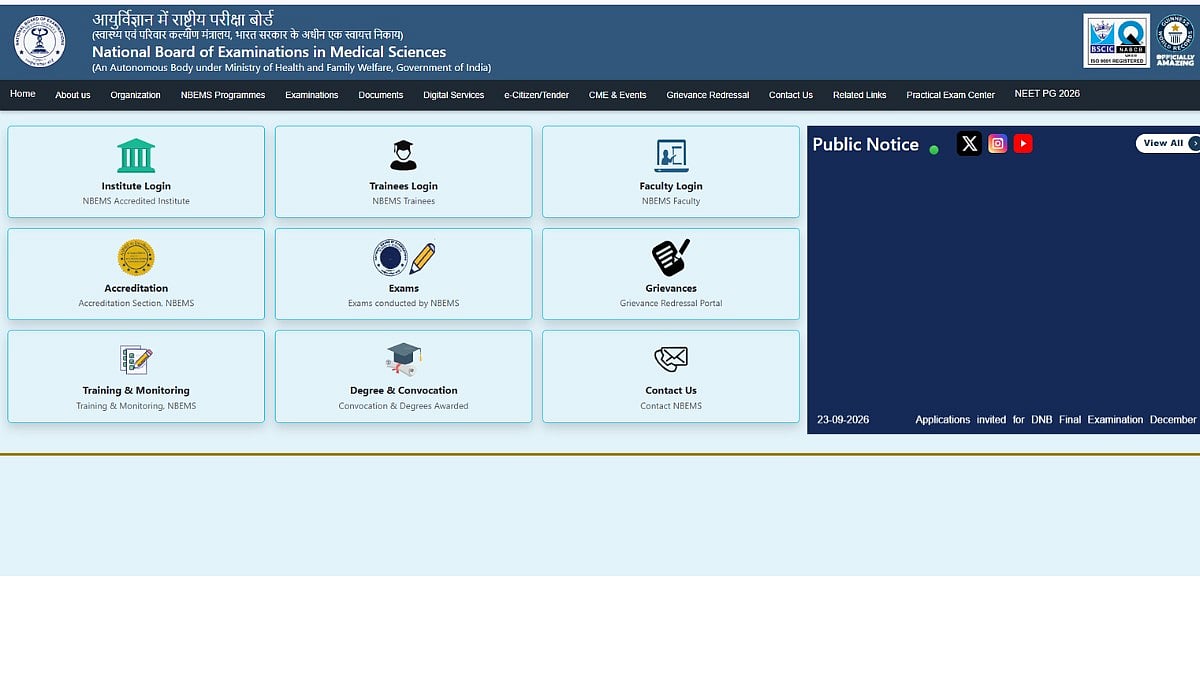Screen dimensions: 1200x675
Task: Click the NBEMS logo in the header
Action: (x=40, y=41)
